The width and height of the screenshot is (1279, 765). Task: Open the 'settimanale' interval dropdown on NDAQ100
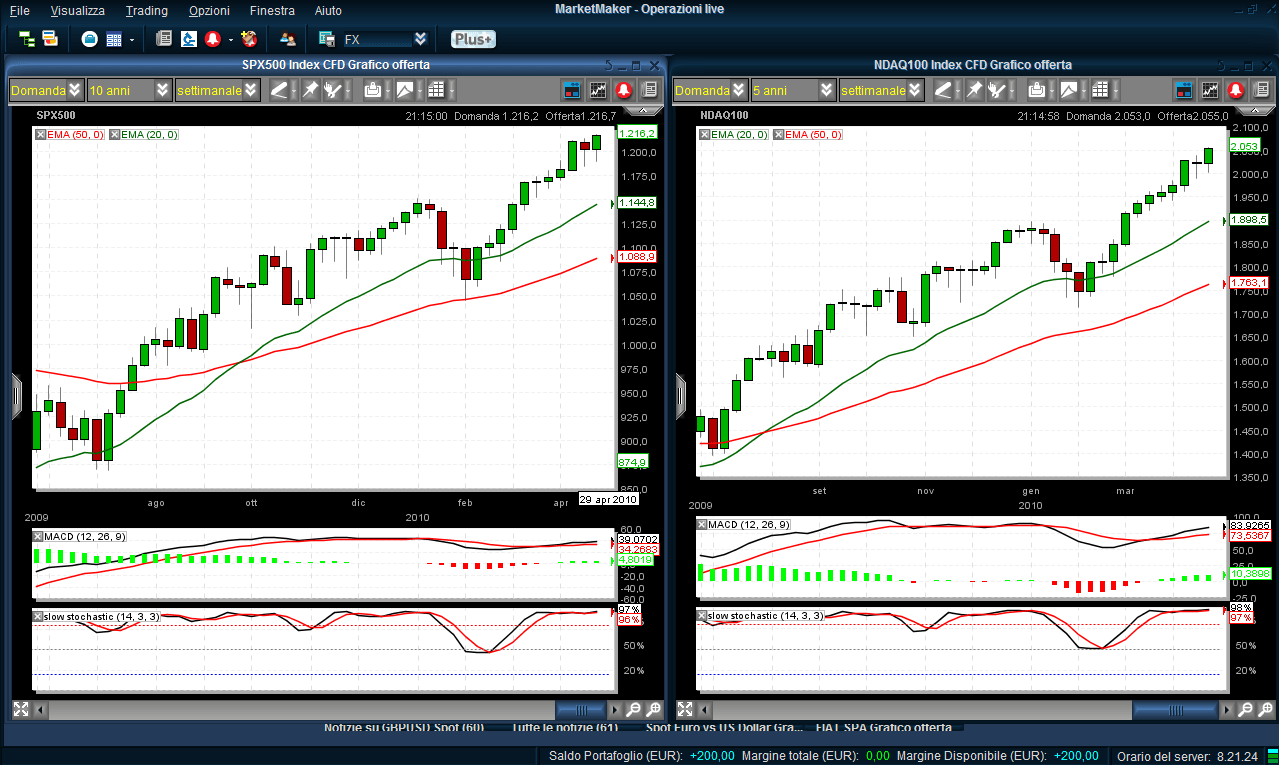pos(915,90)
